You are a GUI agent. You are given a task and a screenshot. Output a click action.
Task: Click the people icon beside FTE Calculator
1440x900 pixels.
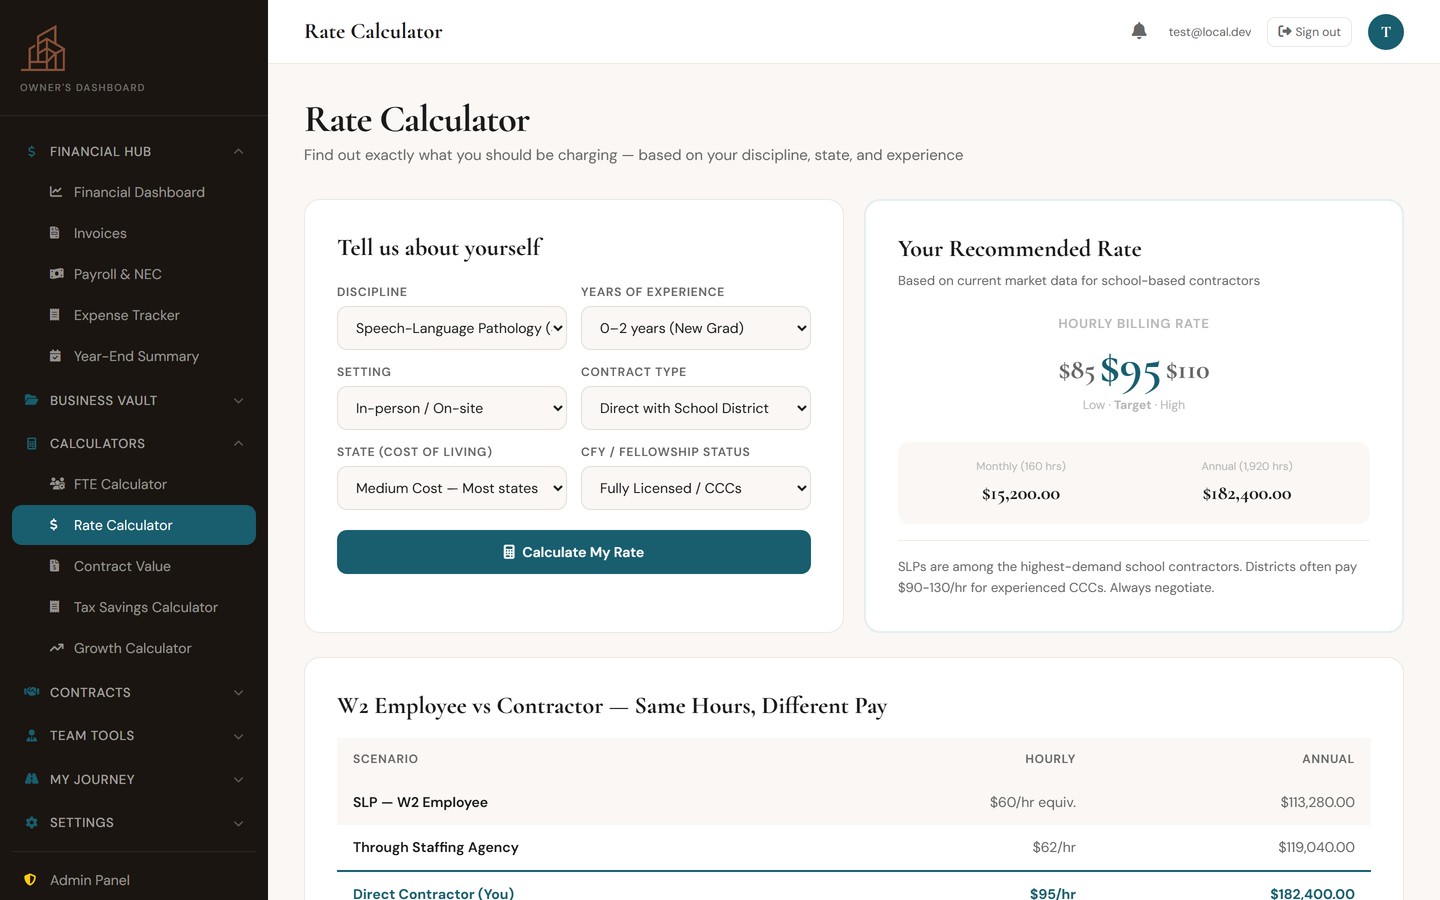pyautogui.click(x=57, y=484)
